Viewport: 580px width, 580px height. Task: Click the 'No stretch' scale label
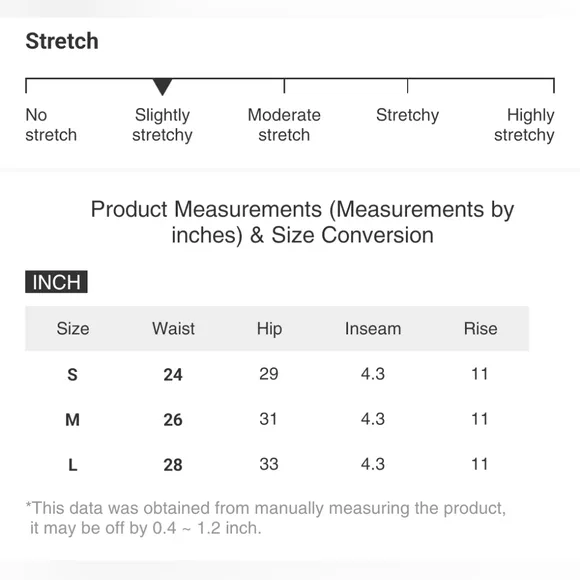51,125
